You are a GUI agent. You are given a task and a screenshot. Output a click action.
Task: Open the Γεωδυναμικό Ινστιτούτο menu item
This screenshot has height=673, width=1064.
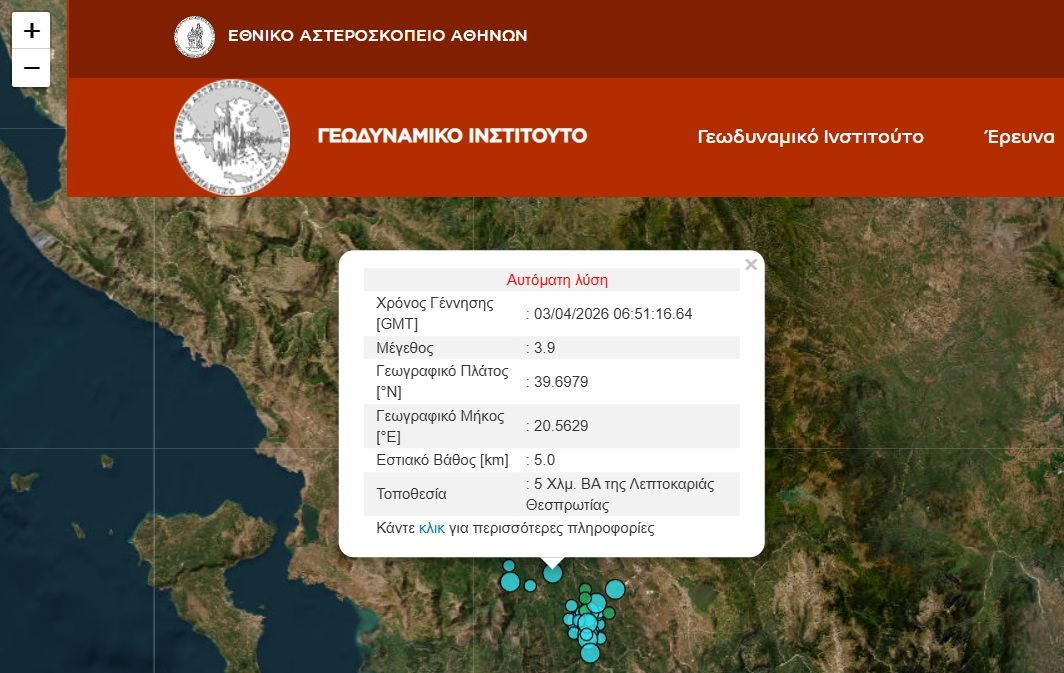coord(810,137)
